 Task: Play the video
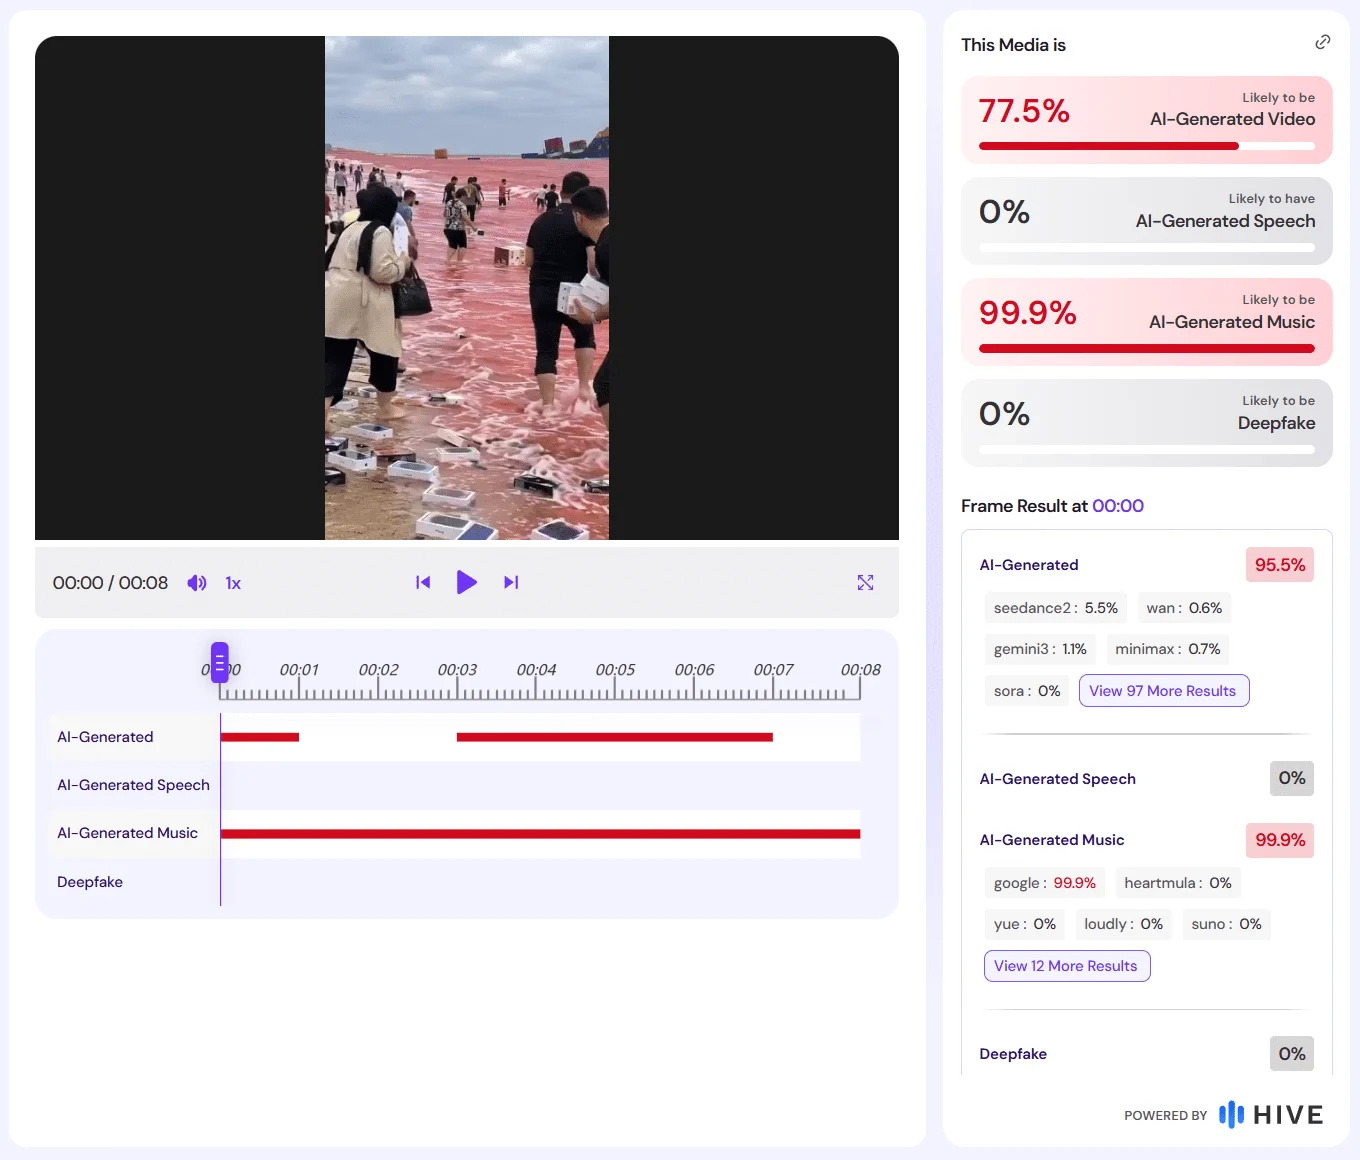click(x=467, y=582)
